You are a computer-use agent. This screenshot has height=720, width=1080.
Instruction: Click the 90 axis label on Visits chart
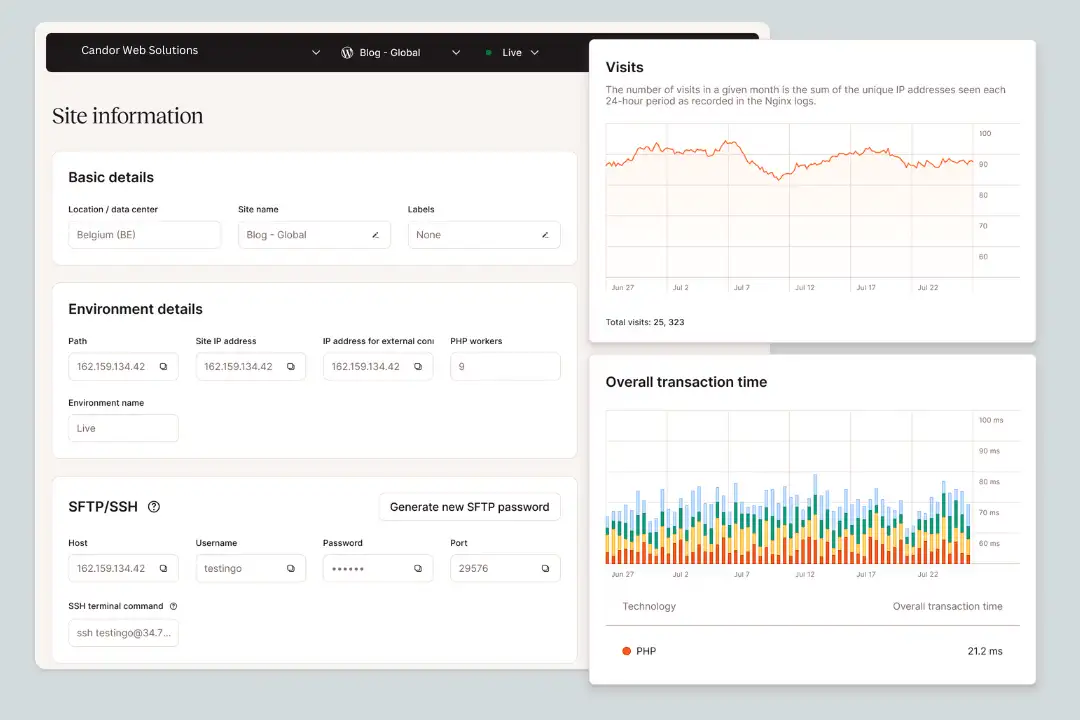[x=984, y=165]
